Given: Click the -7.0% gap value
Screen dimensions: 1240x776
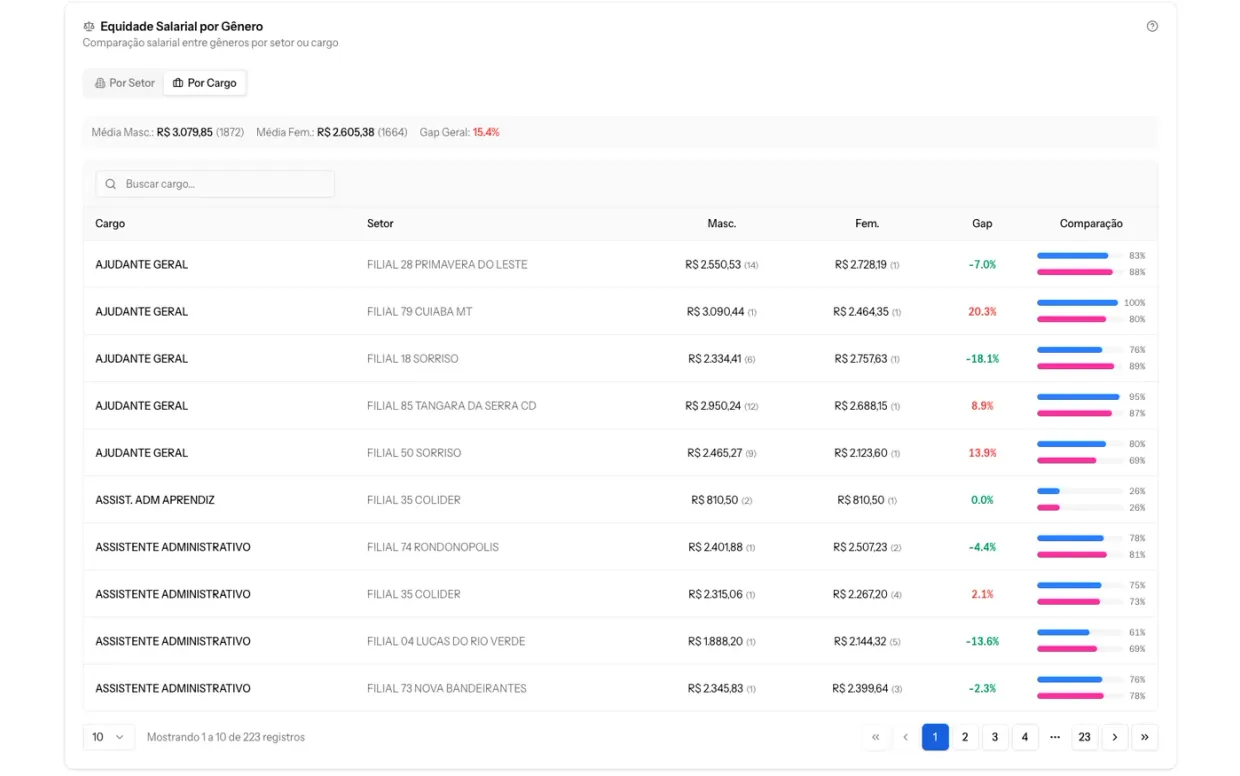Looking at the screenshot, I should pos(982,265).
